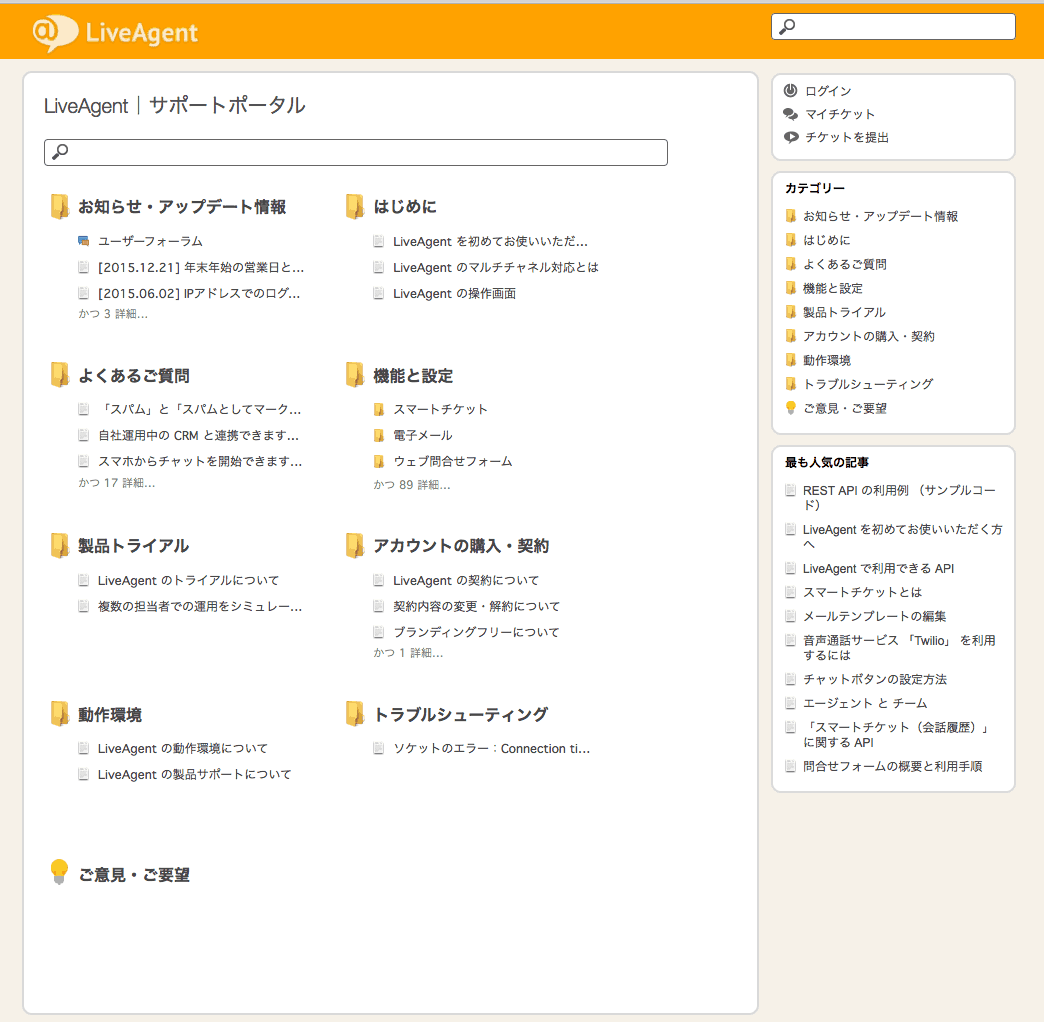The image size is (1044, 1022).
Task: Select sidebar category 機能と設定
Action: [x=832, y=288]
